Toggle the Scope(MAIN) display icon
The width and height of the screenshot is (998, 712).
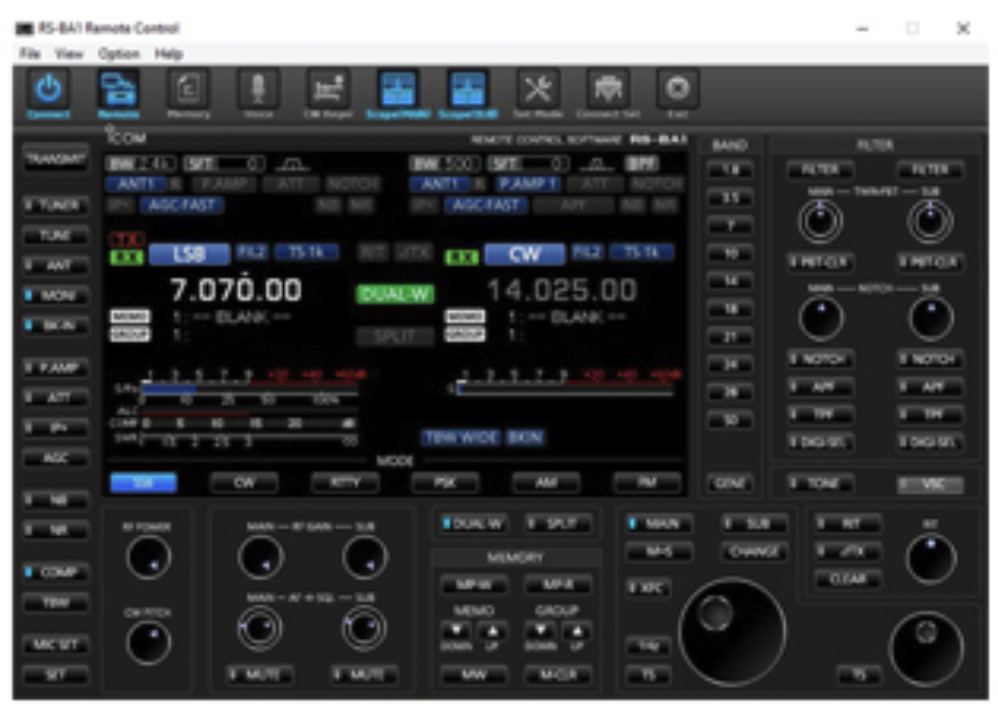[x=397, y=92]
